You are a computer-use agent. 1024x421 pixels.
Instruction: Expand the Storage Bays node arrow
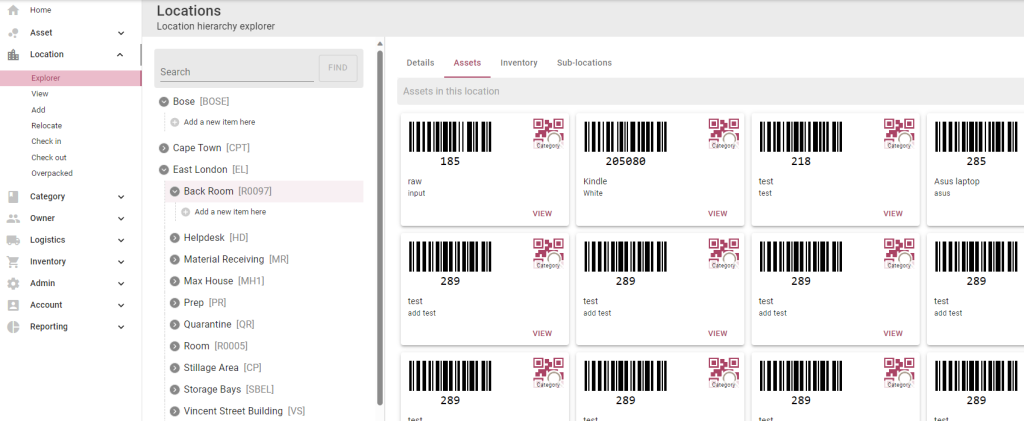click(x=174, y=390)
